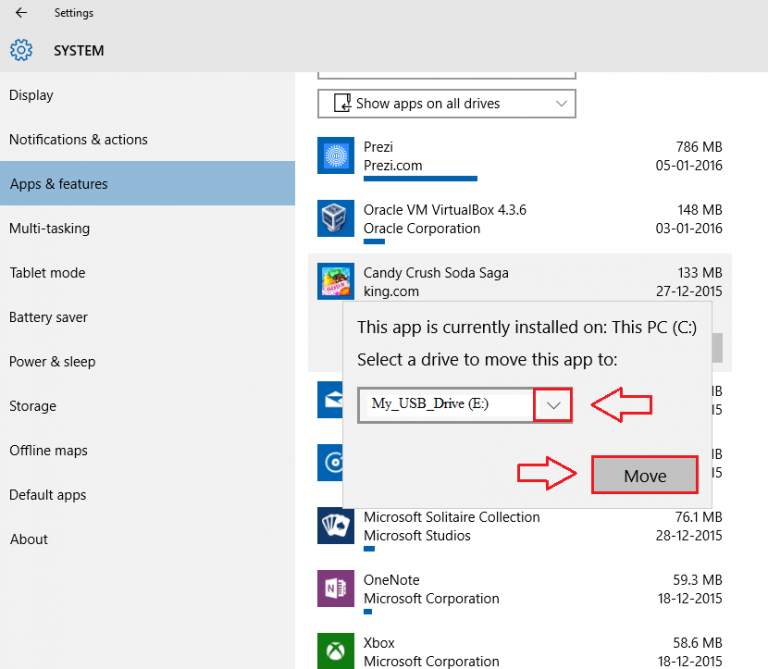Expand the My_USB_Drive (E:) drive selector arrow
This screenshot has width=768, height=669.
(553, 405)
